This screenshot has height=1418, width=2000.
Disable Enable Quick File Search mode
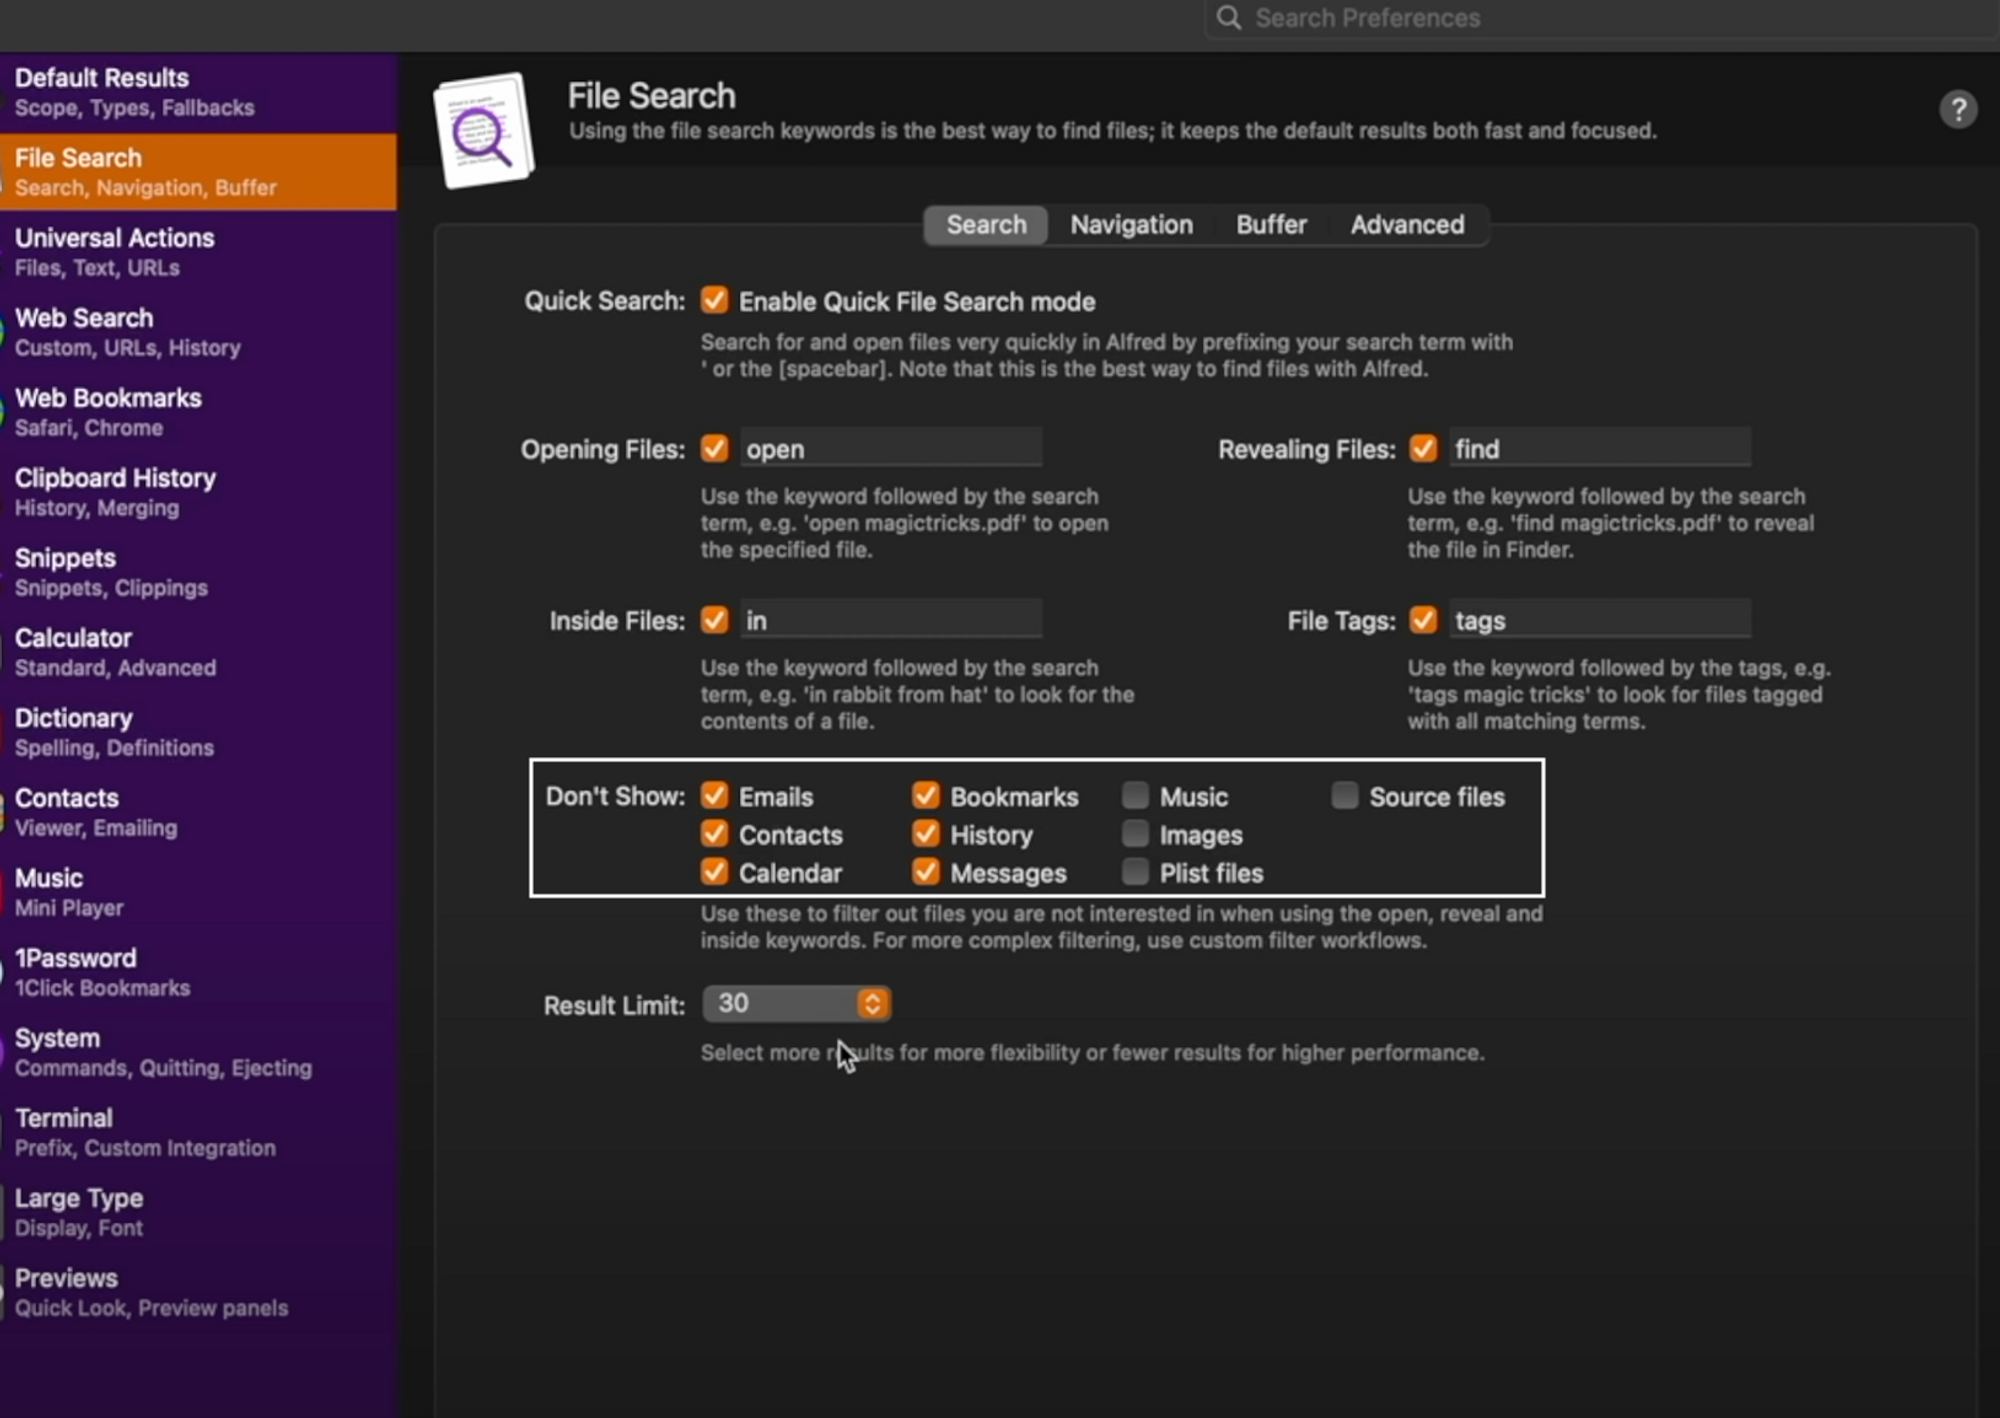point(714,300)
